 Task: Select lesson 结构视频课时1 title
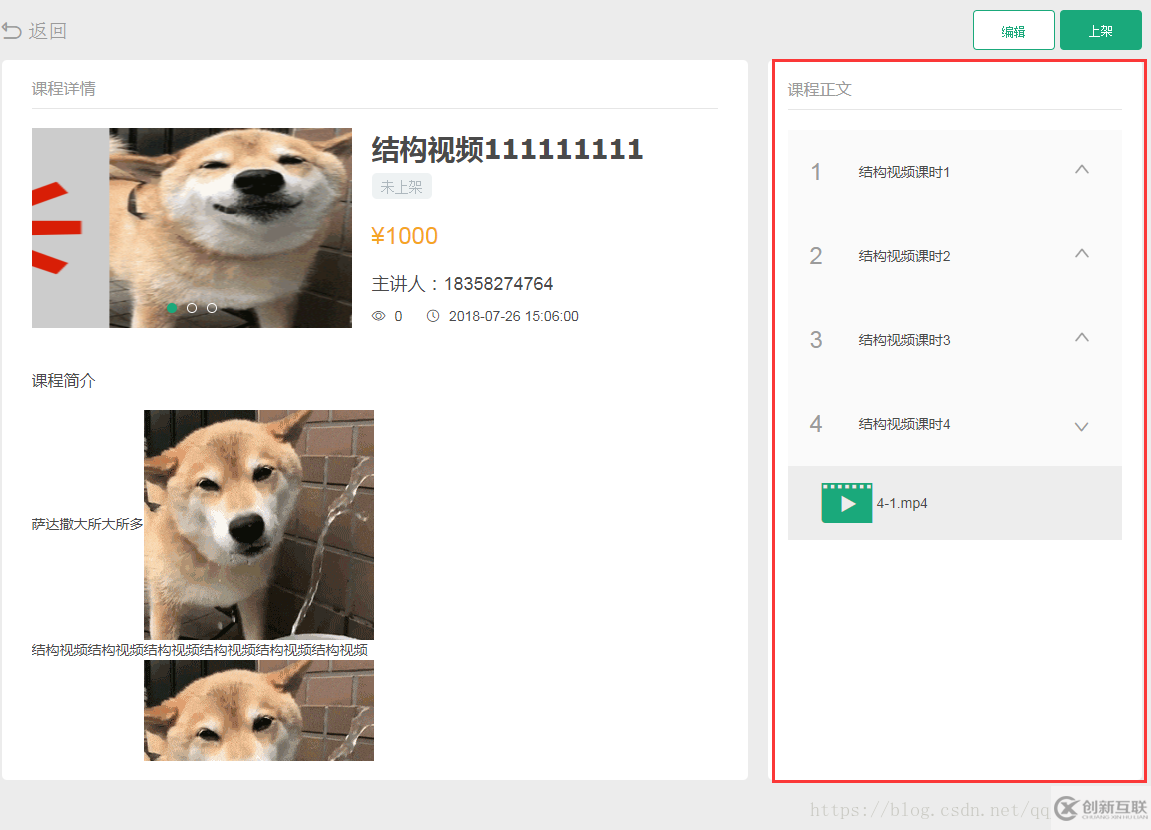[x=904, y=172]
